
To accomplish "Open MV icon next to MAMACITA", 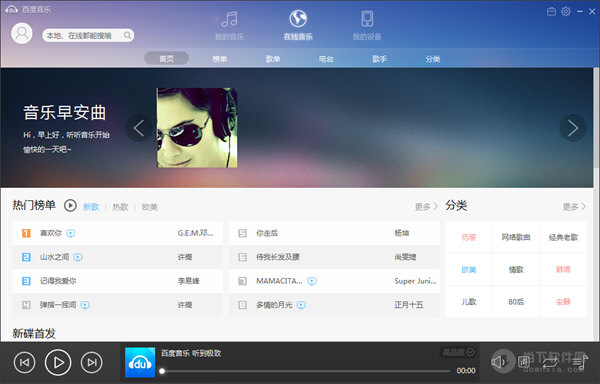I will pyautogui.click(x=312, y=281).
